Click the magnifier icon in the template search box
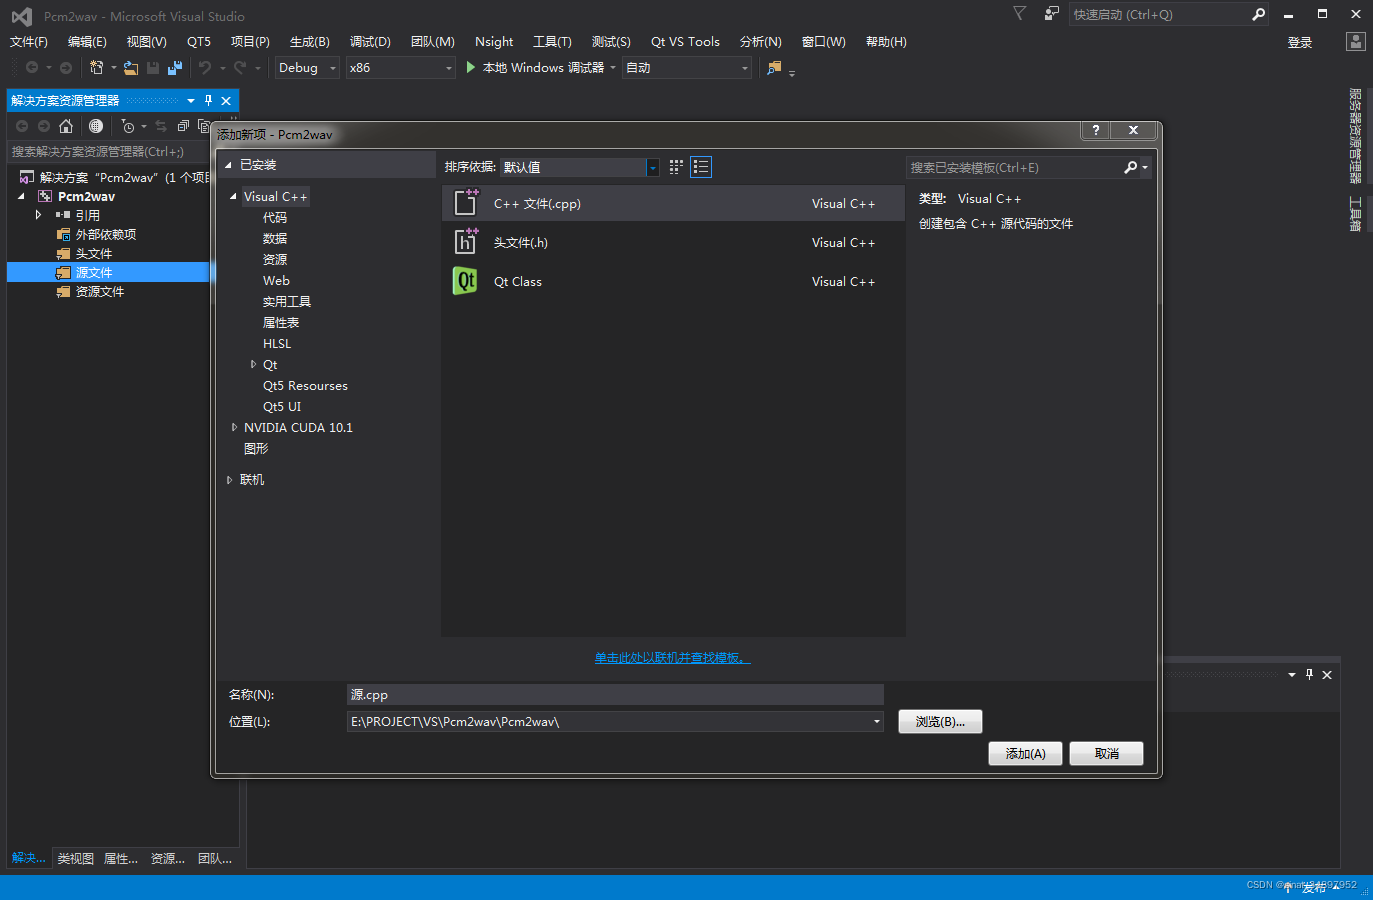Image resolution: width=1373 pixels, height=900 pixels. [x=1130, y=167]
